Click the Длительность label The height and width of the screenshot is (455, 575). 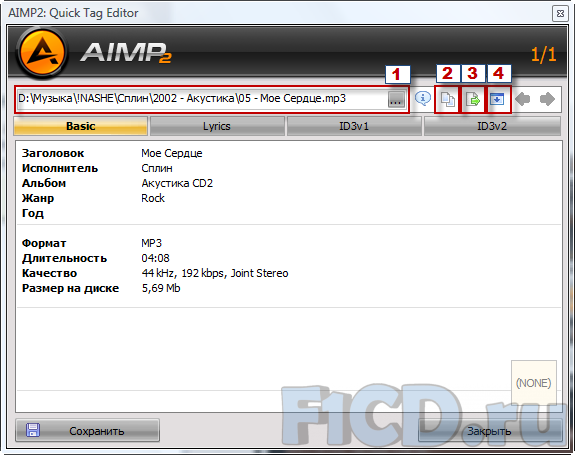coord(65,258)
